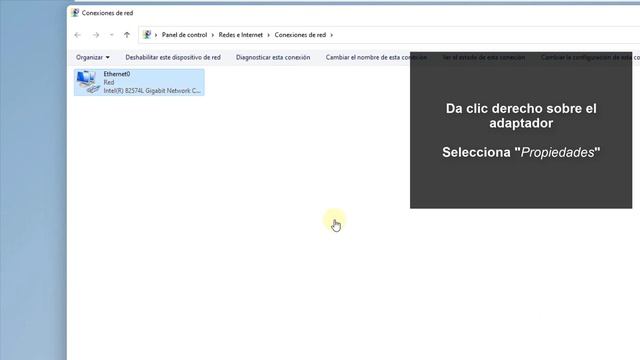Open recent locations dropdown arrow
This screenshot has height=360, width=640.
pyautogui.click(x=111, y=35)
